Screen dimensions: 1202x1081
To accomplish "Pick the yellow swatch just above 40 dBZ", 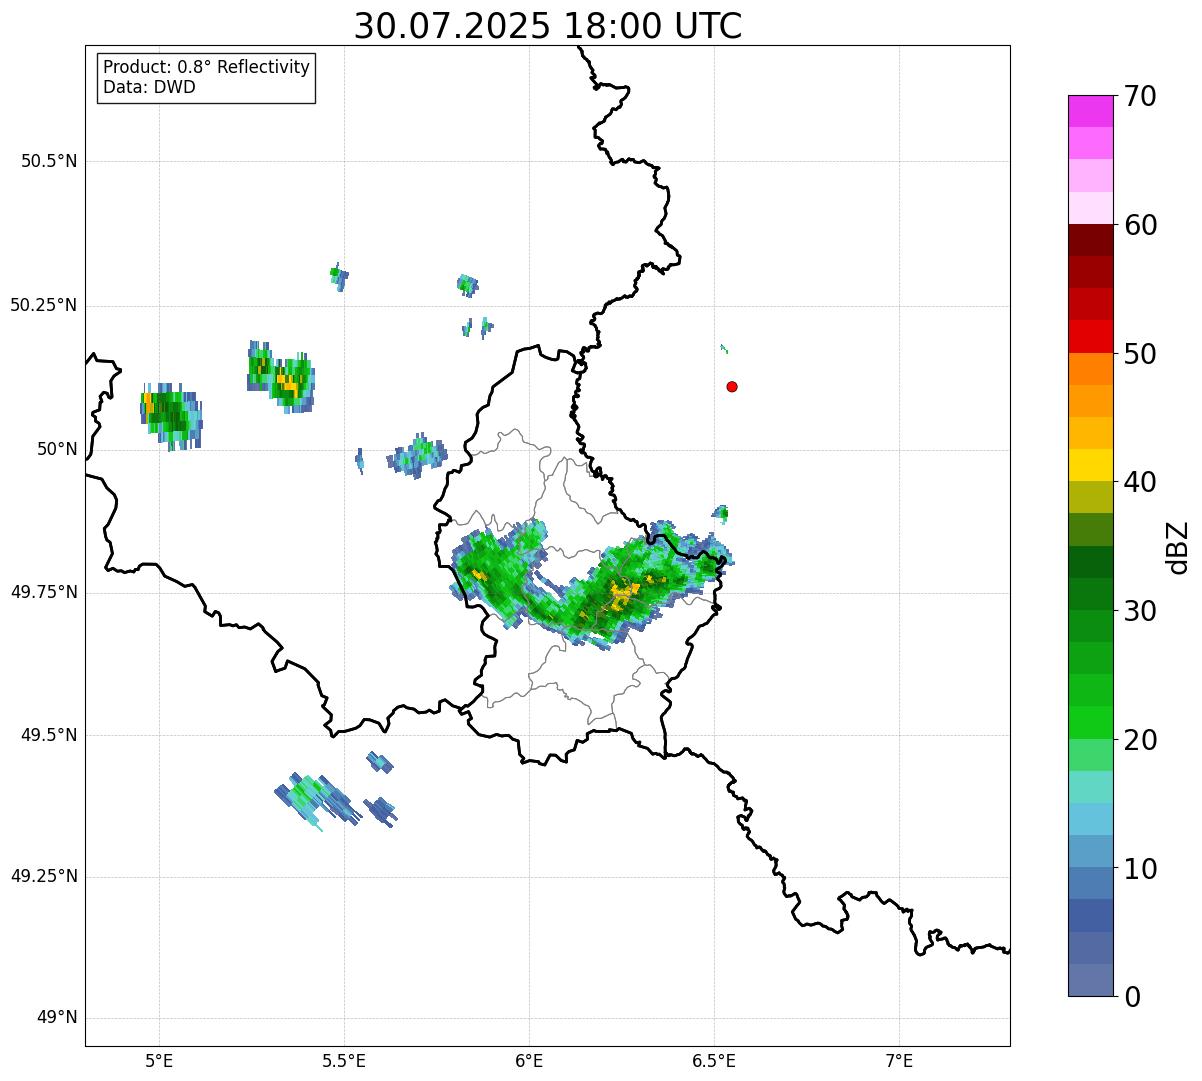I will coord(1090,465).
